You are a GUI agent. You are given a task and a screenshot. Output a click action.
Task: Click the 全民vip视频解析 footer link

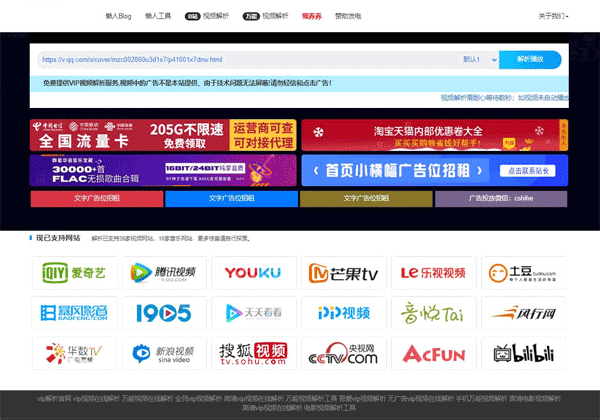(x=199, y=399)
